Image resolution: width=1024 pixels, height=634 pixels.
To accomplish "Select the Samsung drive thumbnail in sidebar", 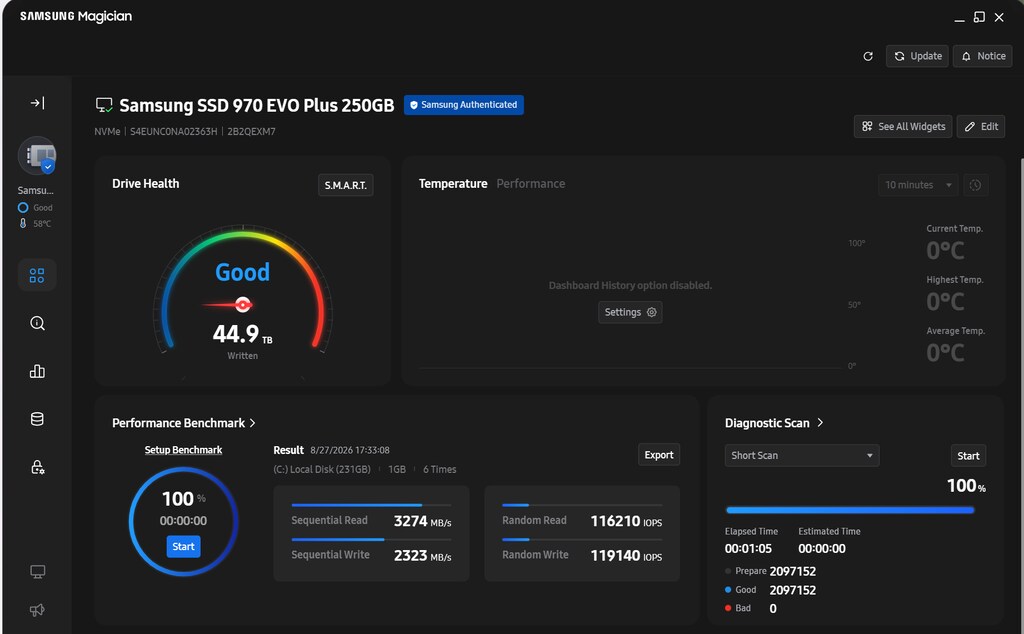I will point(37,155).
